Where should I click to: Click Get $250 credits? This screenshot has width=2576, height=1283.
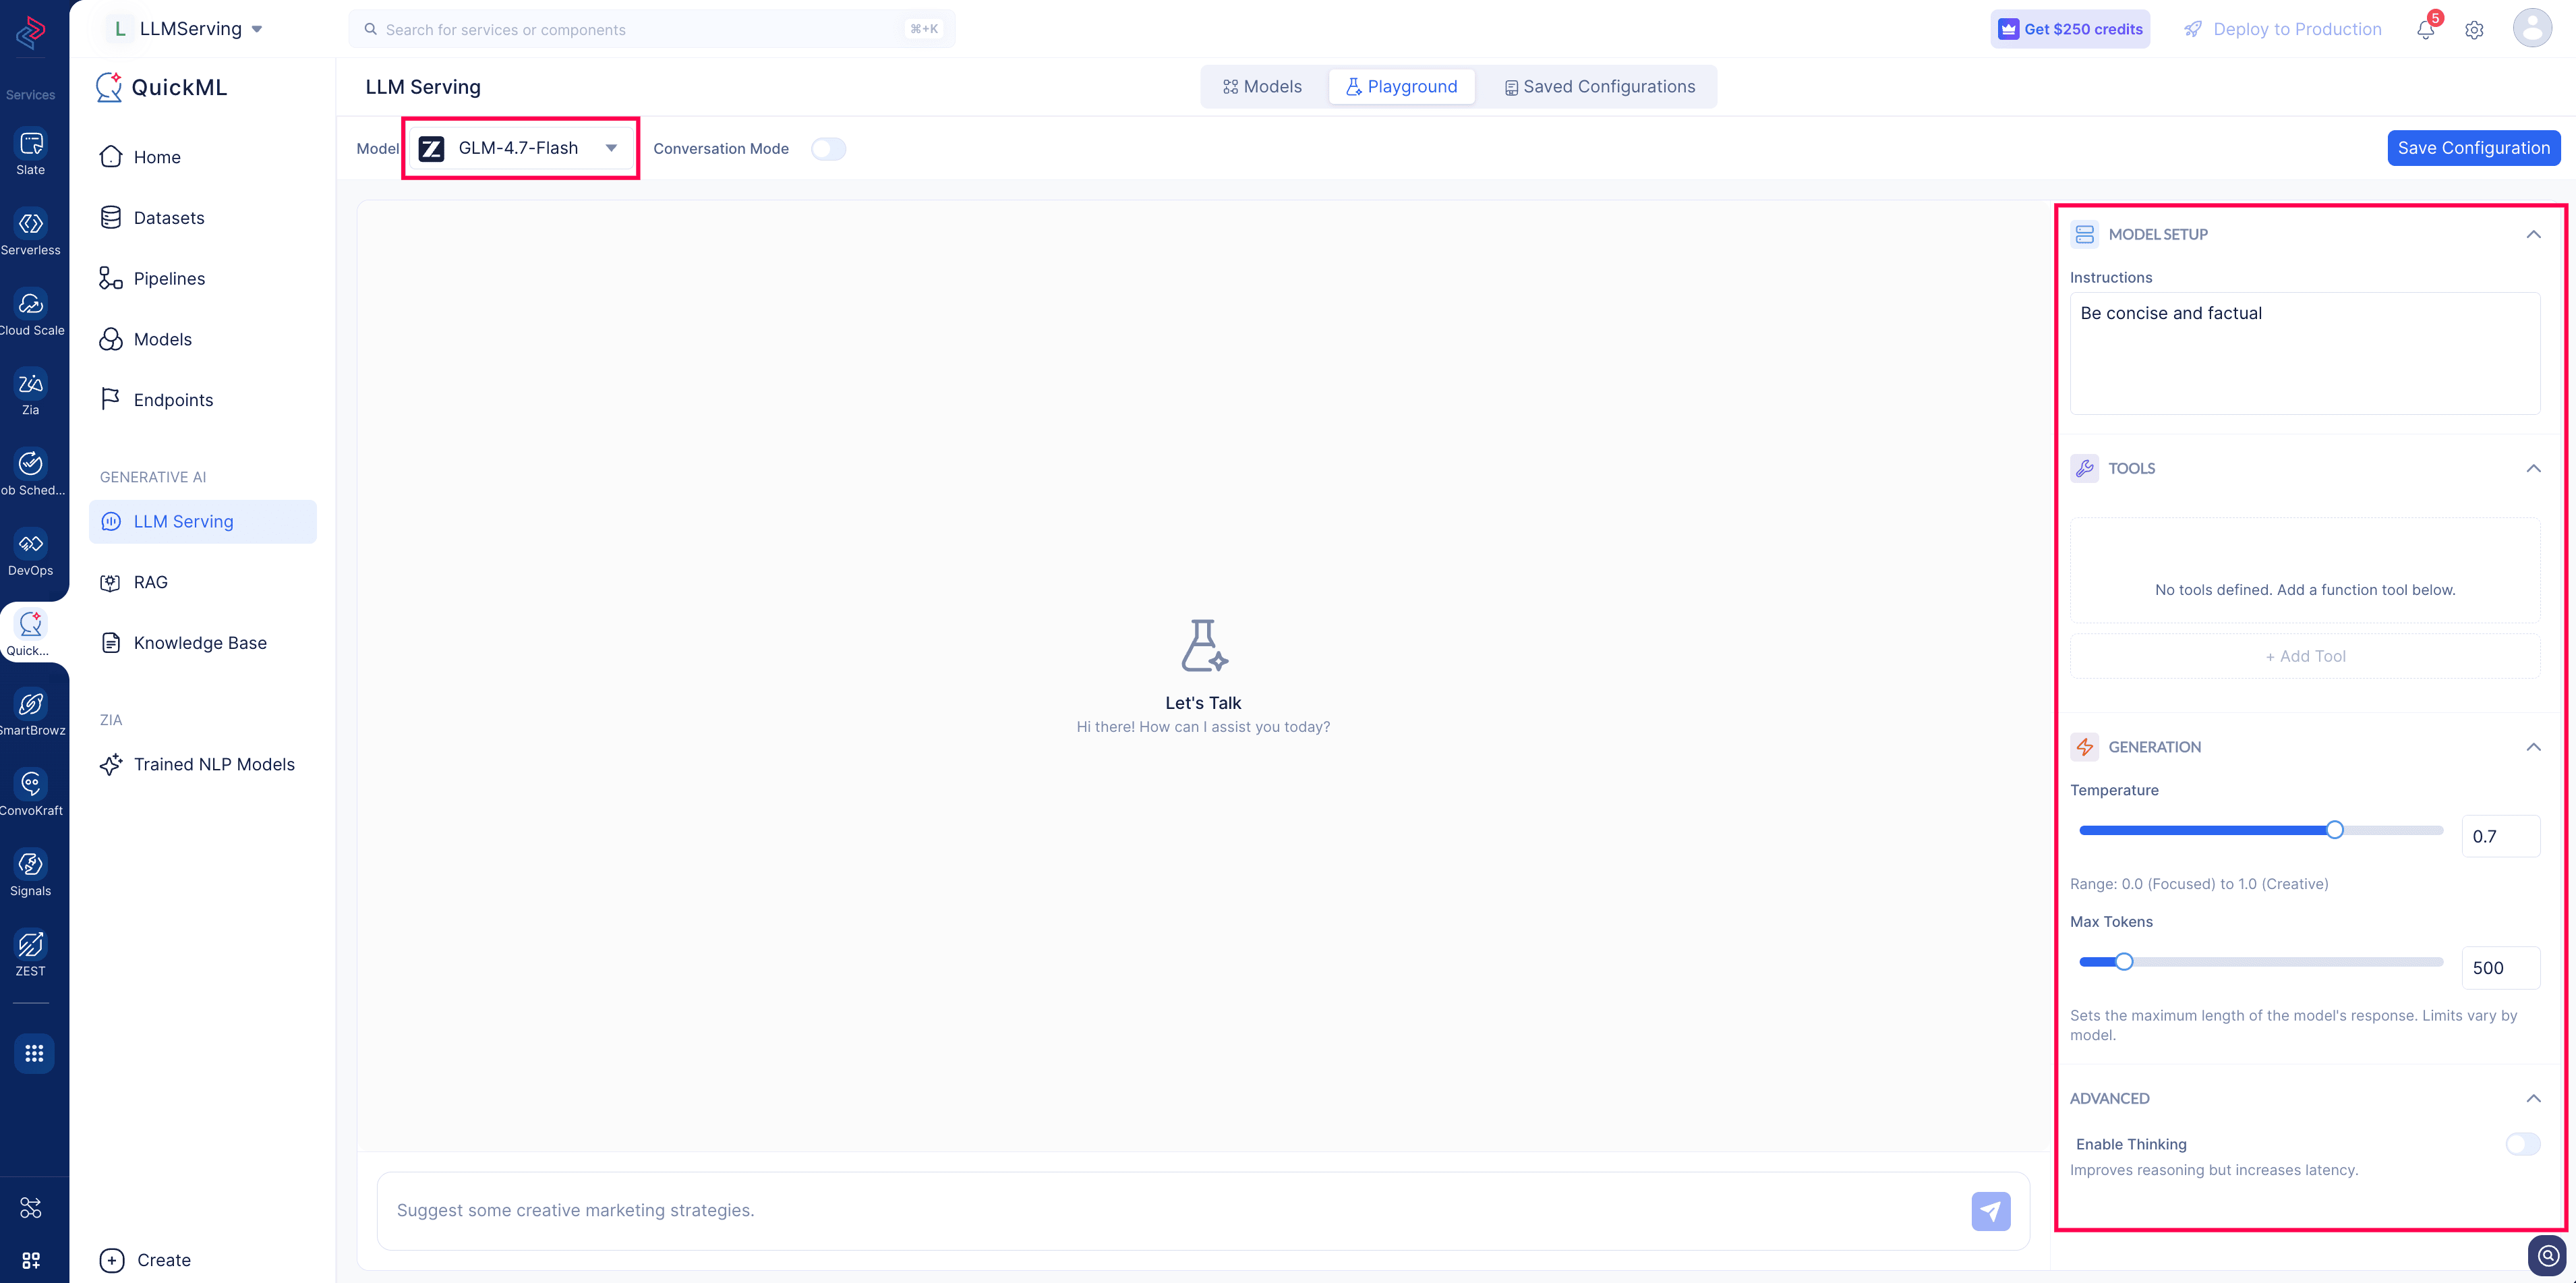pyautogui.click(x=2070, y=29)
